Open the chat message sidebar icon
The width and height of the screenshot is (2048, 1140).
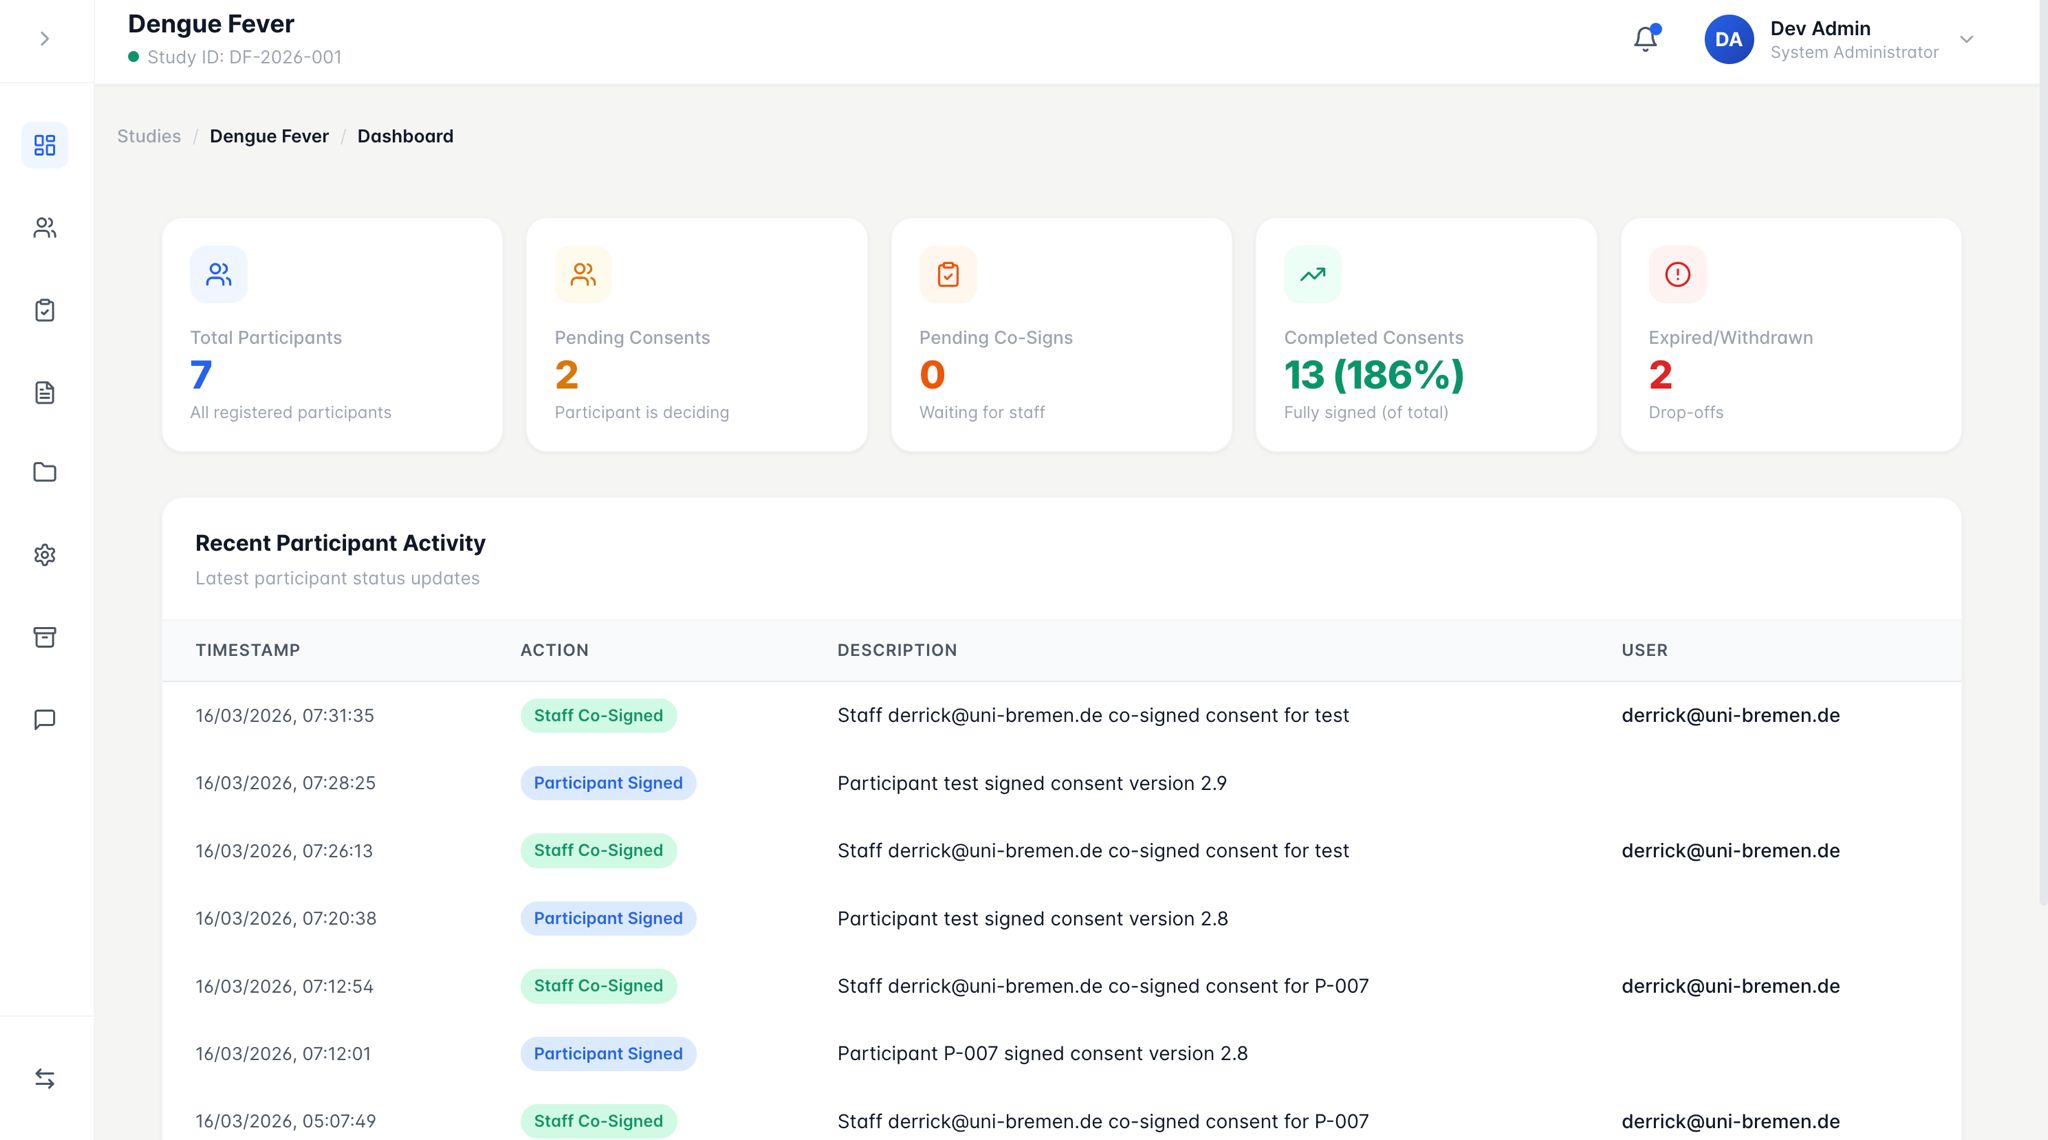click(45, 719)
